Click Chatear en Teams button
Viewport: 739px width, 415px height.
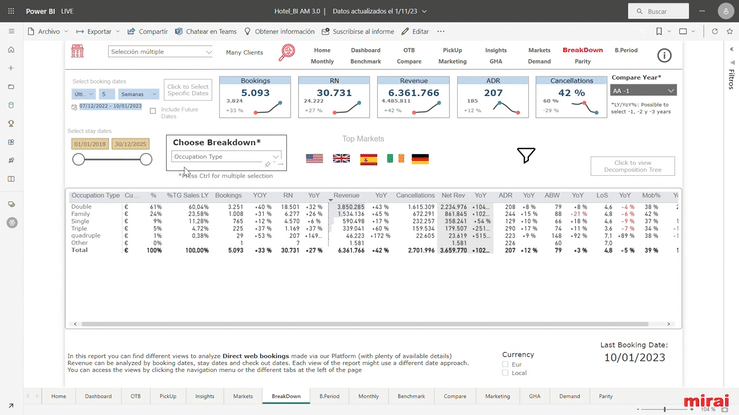point(205,32)
